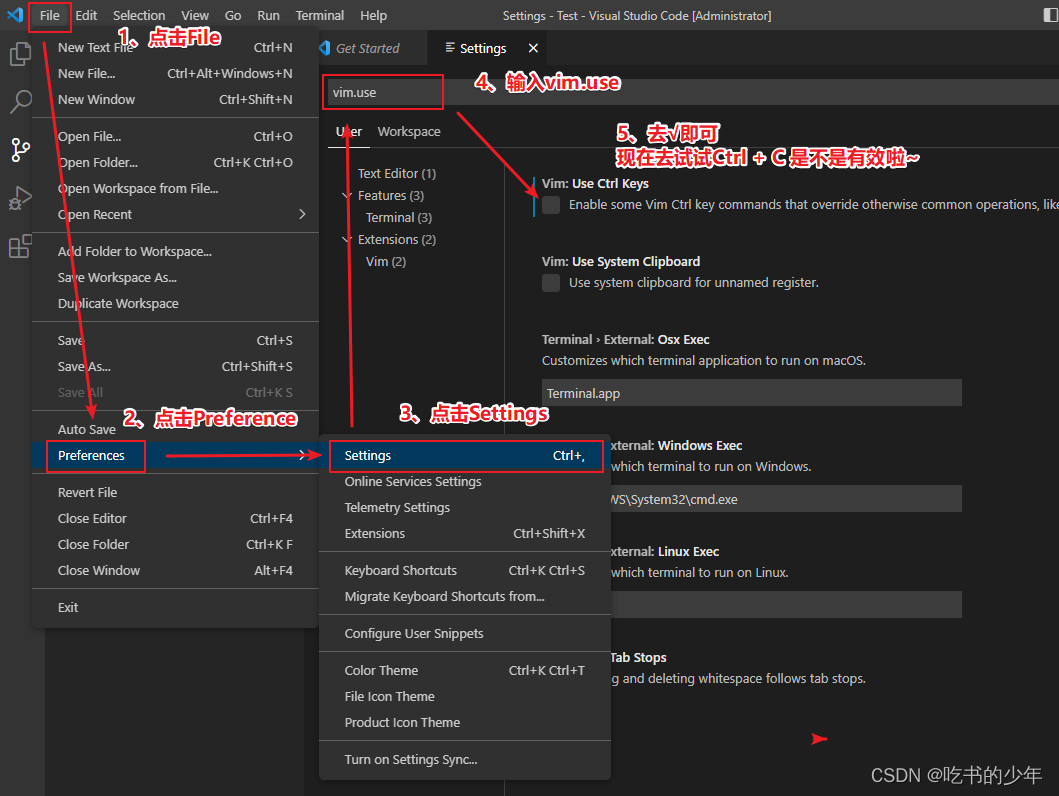Open the Preferences submenu
This screenshot has width=1059, height=796.
pos(175,455)
